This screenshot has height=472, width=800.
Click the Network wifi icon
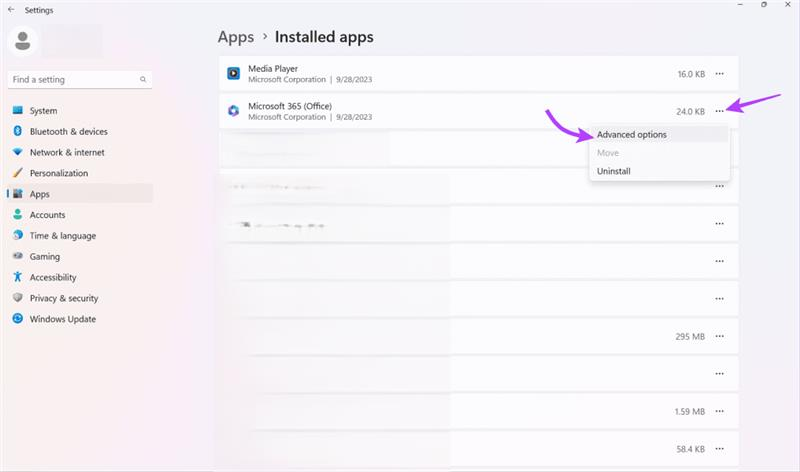coord(18,152)
